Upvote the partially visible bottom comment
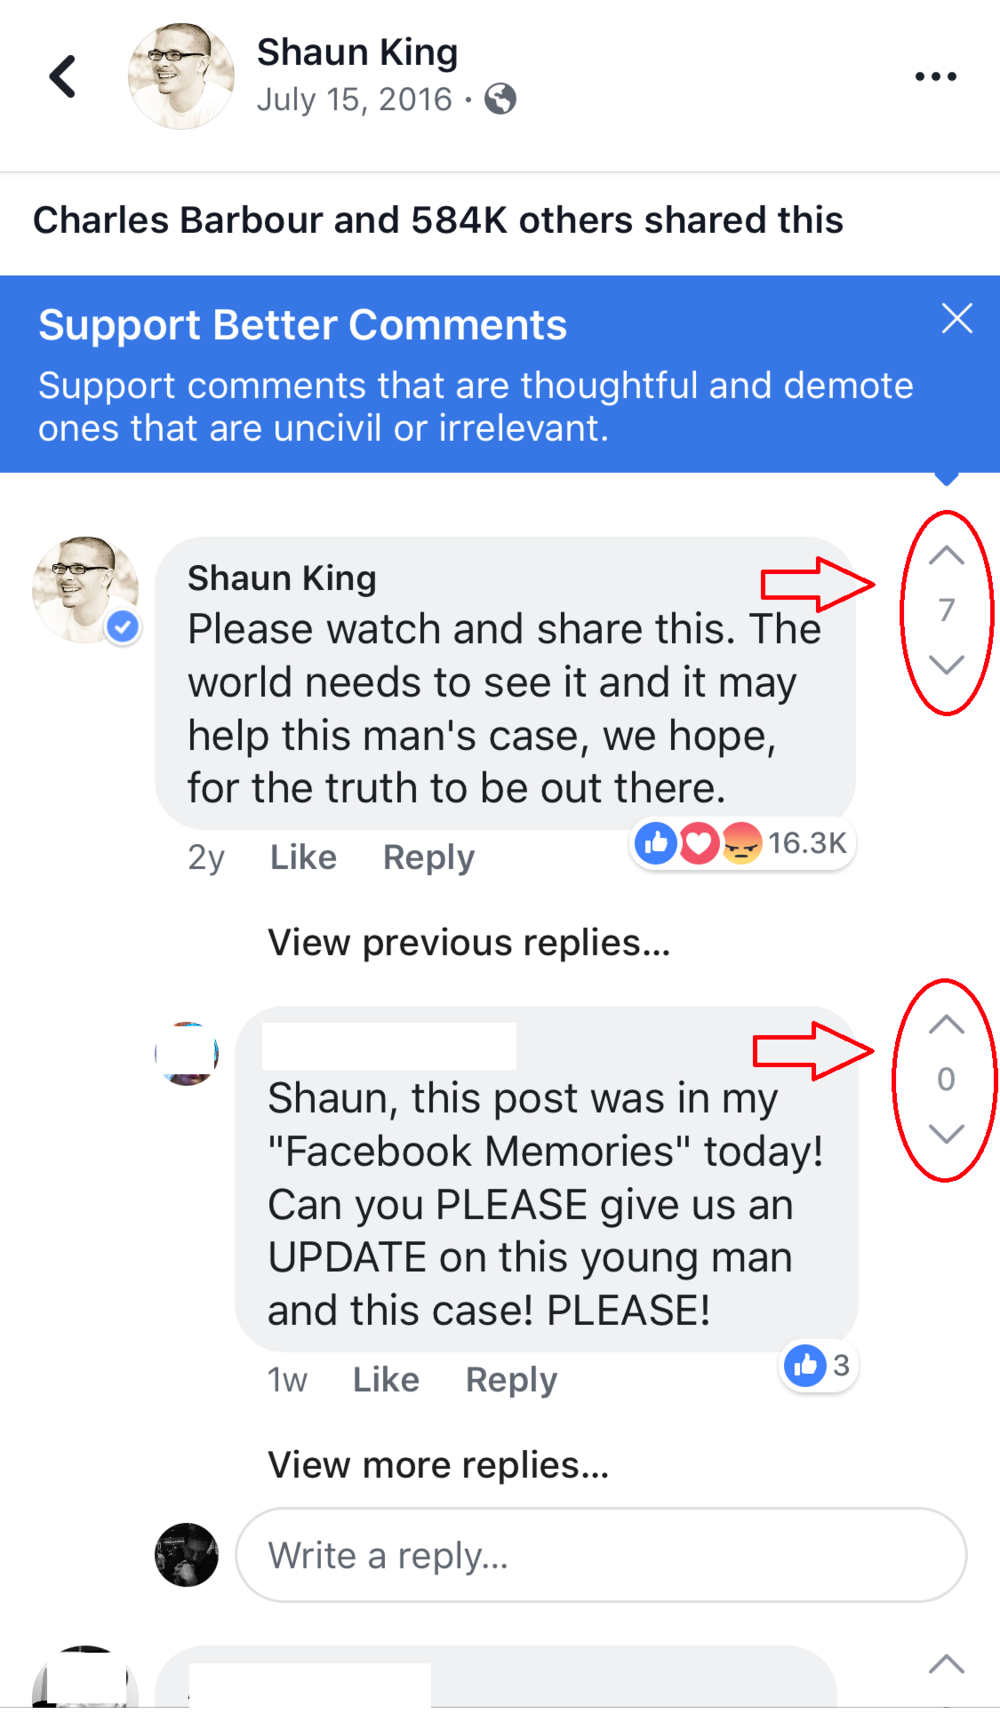 [x=946, y=1665]
